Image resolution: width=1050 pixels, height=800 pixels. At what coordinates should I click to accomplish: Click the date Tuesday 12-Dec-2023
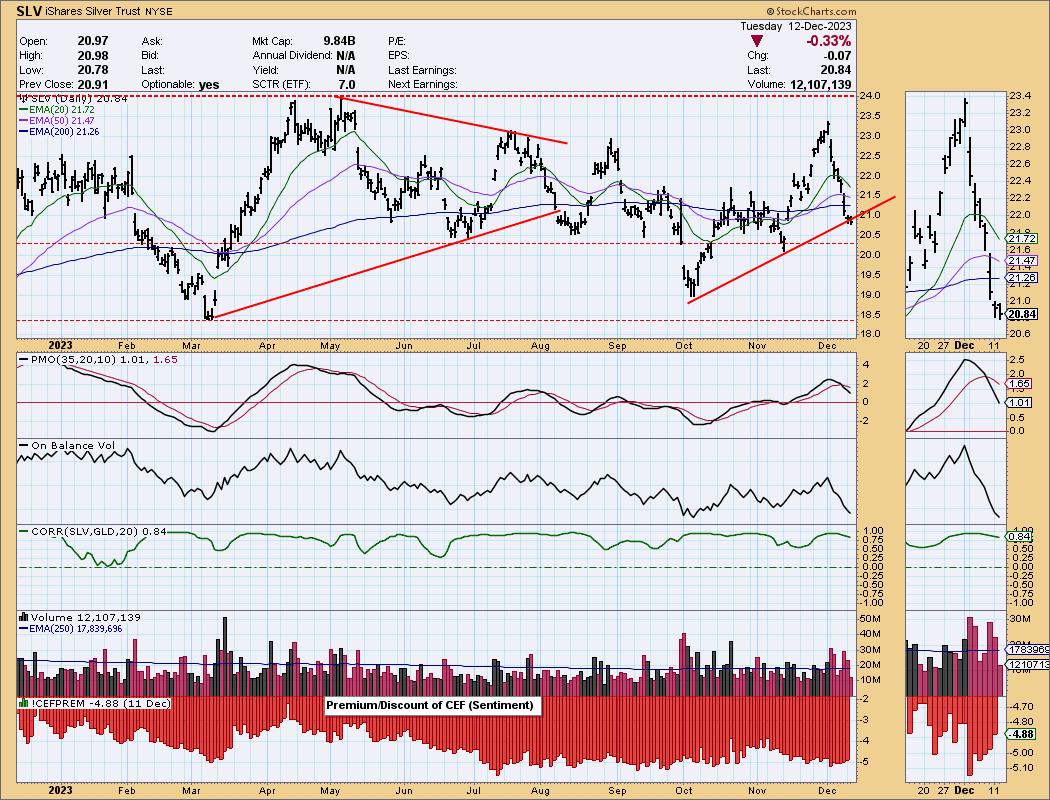pos(796,26)
